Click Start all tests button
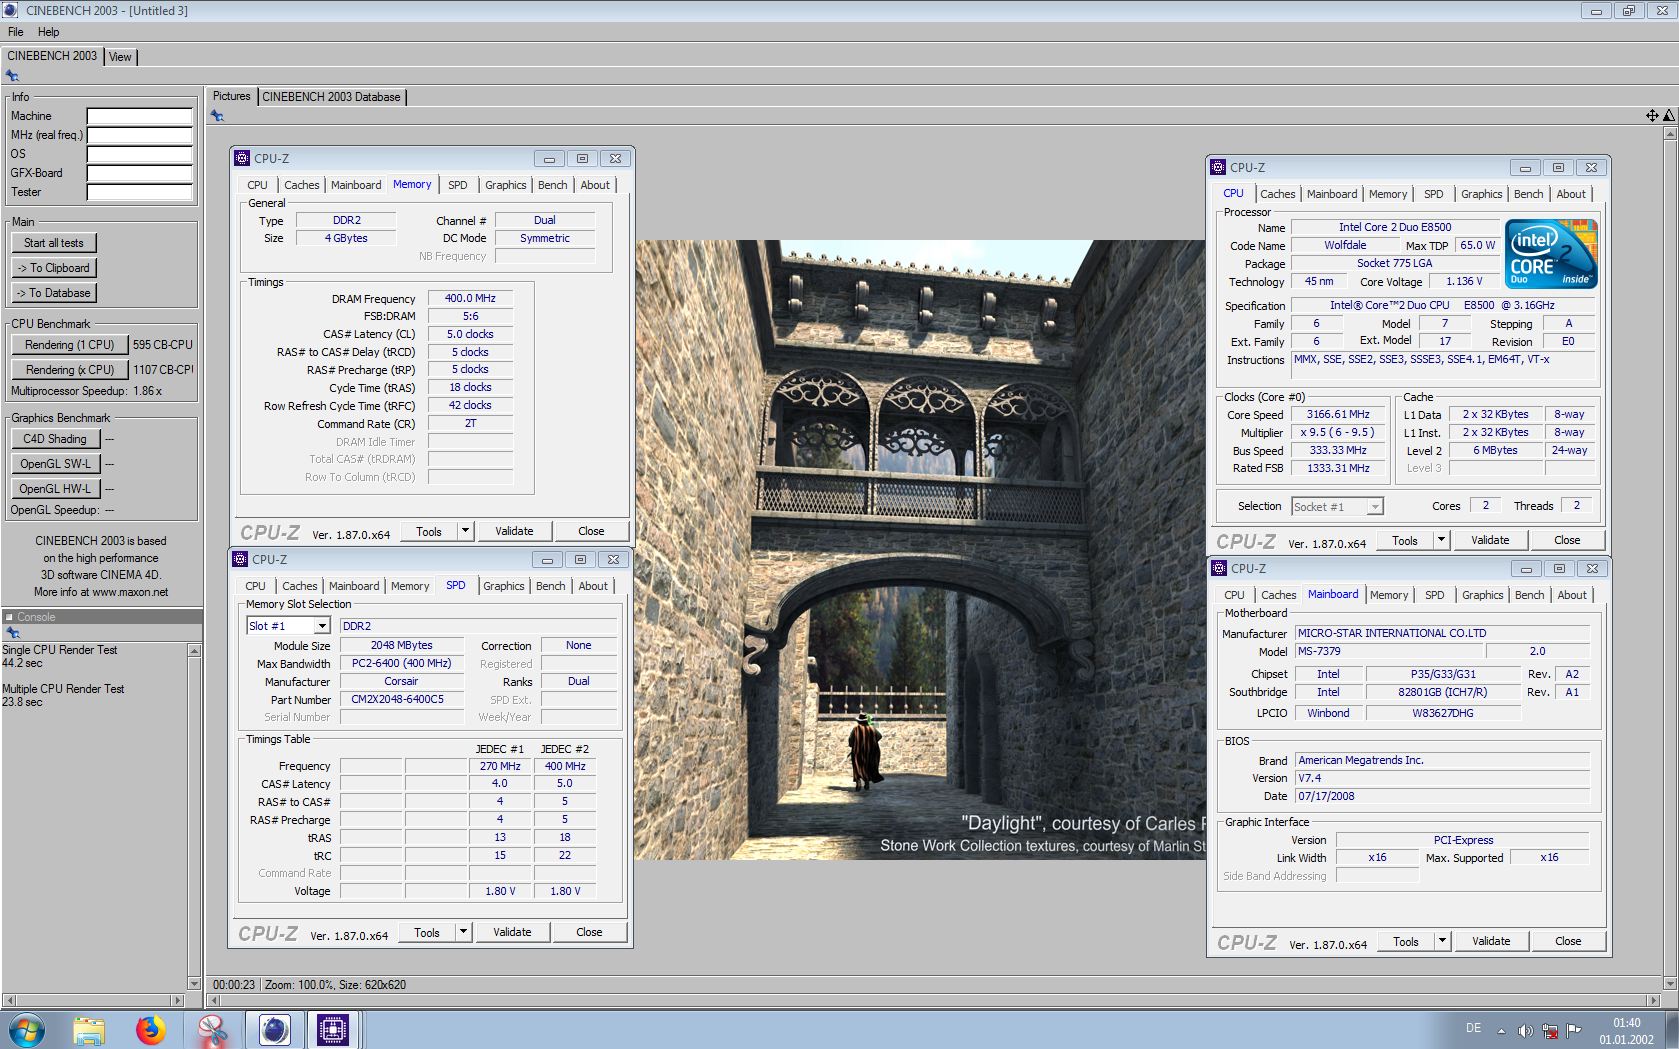The width and height of the screenshot is (1679, 1049). coord(54,243)
